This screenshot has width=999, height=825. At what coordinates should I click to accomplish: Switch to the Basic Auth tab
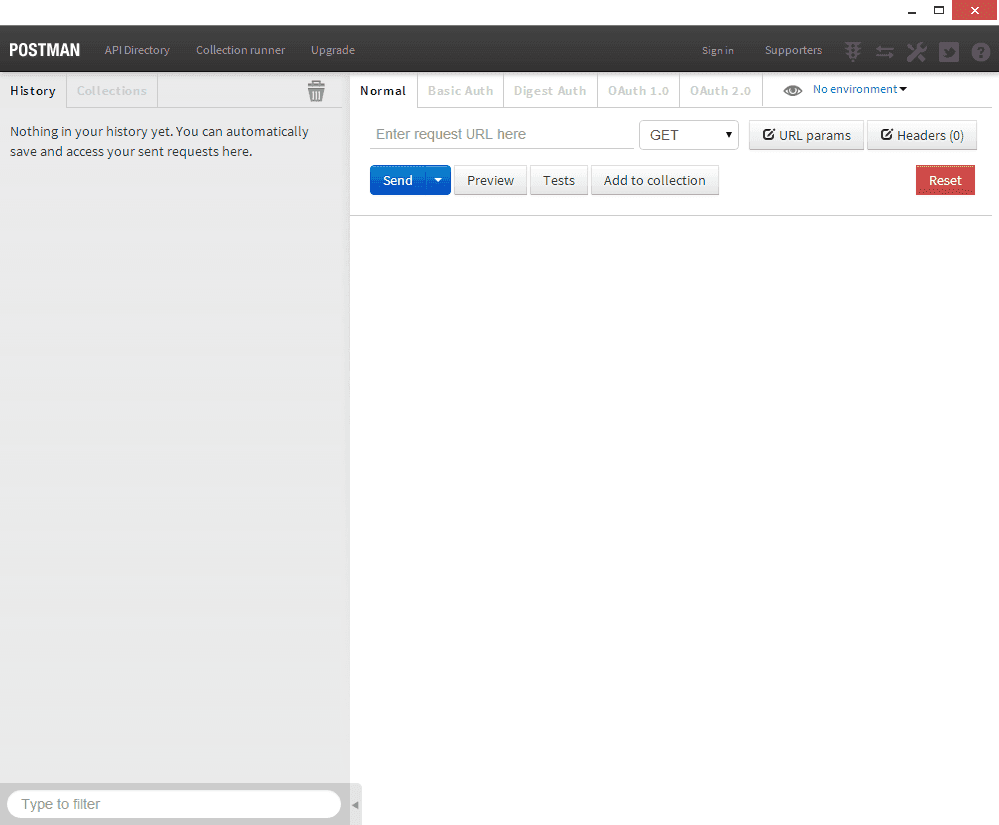[460, 90]
